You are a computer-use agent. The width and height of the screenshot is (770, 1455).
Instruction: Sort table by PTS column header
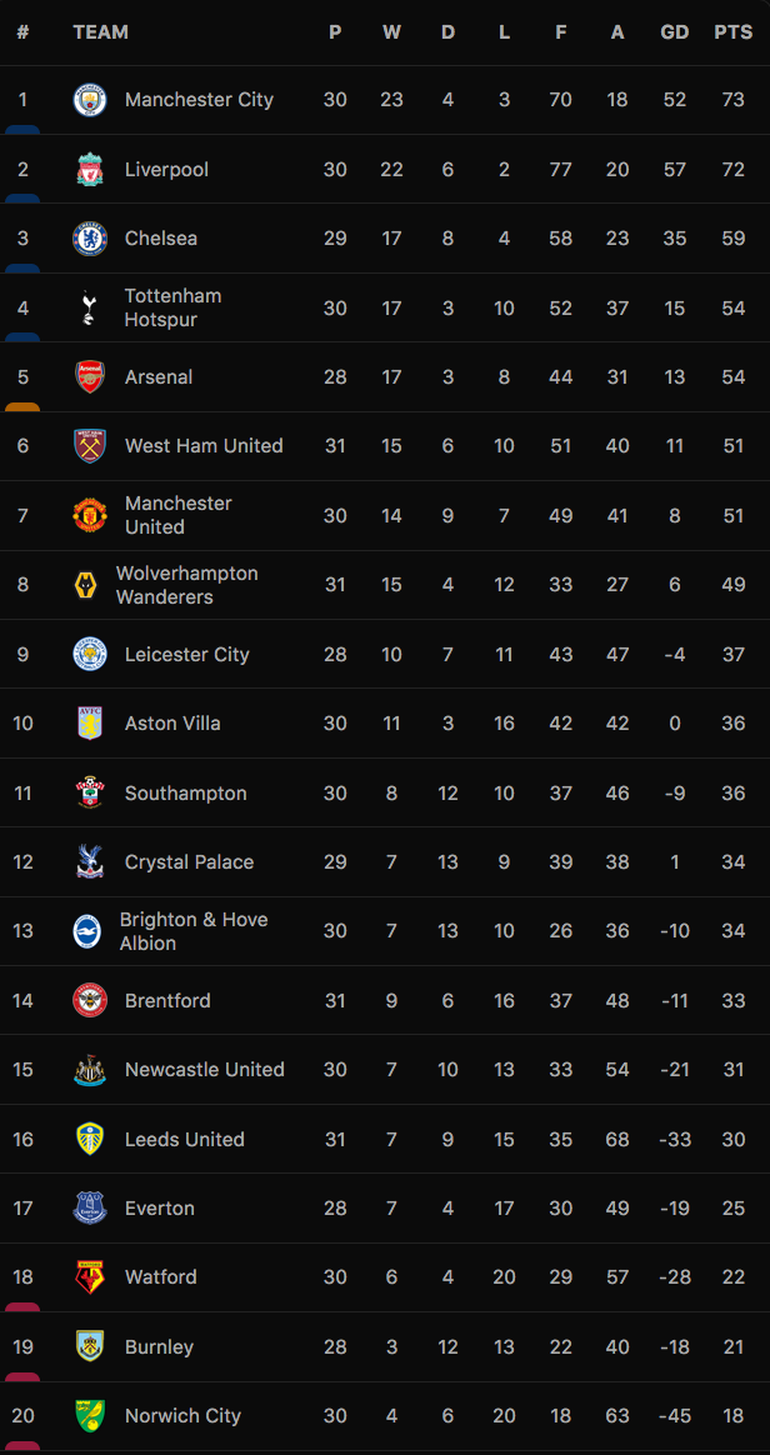tap(733, 32)
